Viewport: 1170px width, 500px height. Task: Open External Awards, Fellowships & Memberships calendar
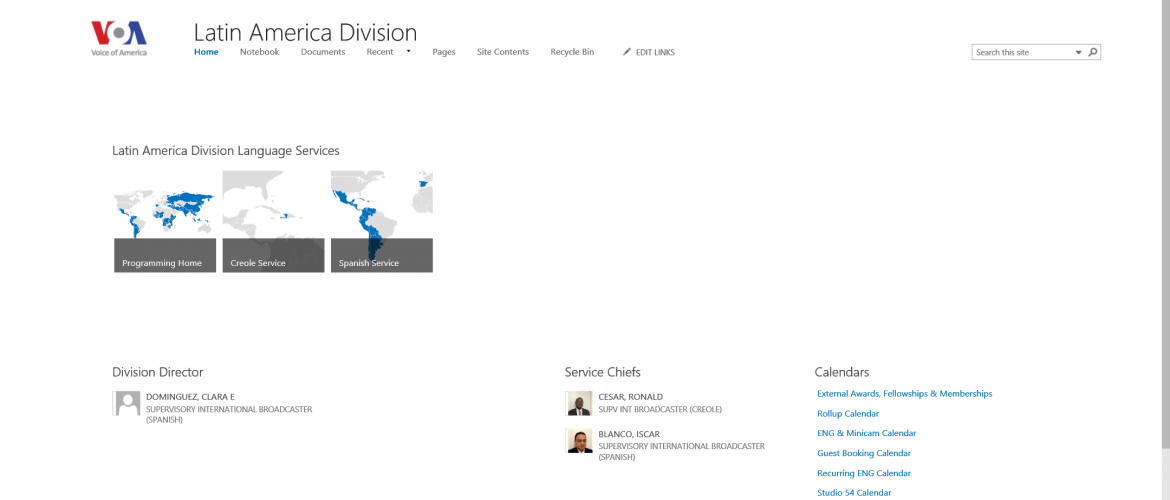pos(904,393)
